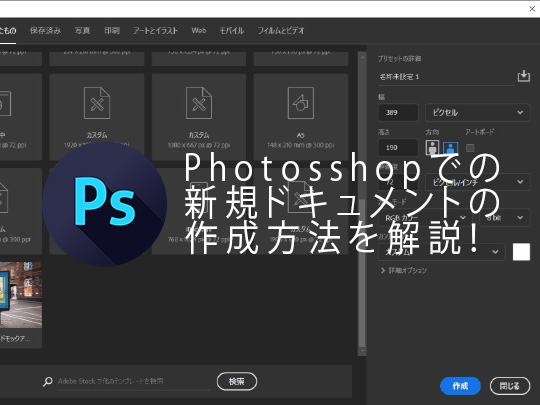Click the width field showing 389
The image size is (540, 405).
point(398,113)
